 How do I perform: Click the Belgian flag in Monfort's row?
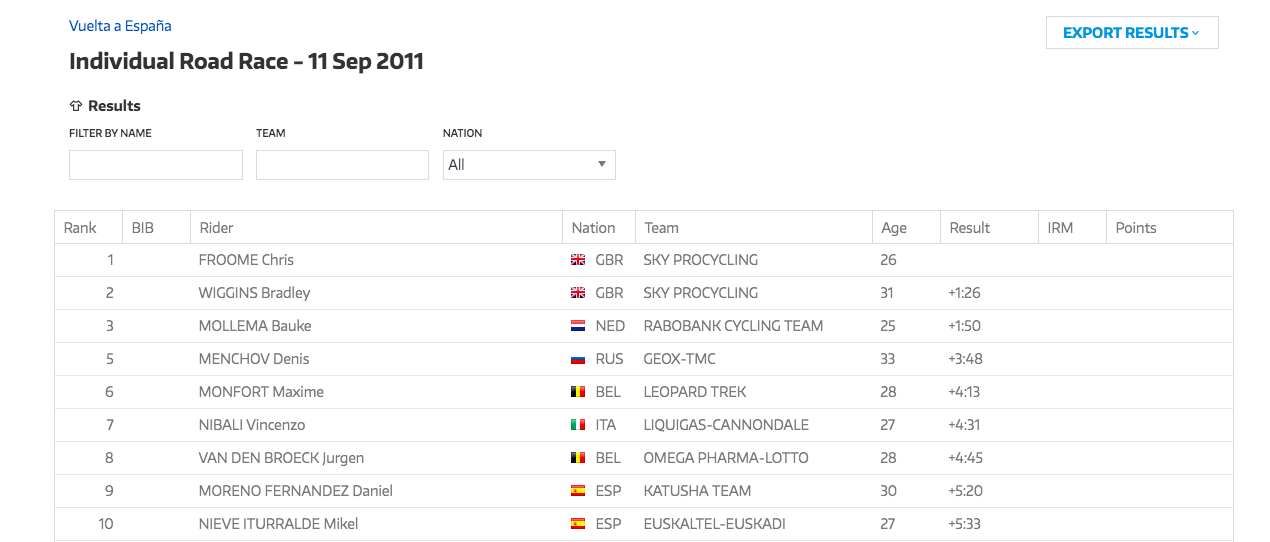point(578,392)
